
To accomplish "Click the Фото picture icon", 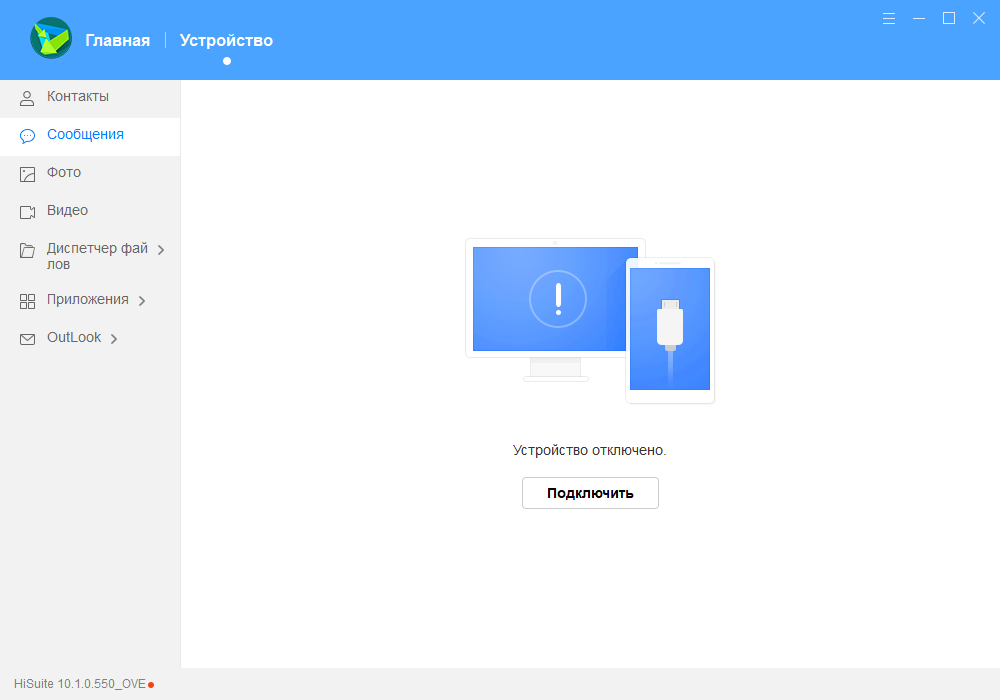I will 27,174.
